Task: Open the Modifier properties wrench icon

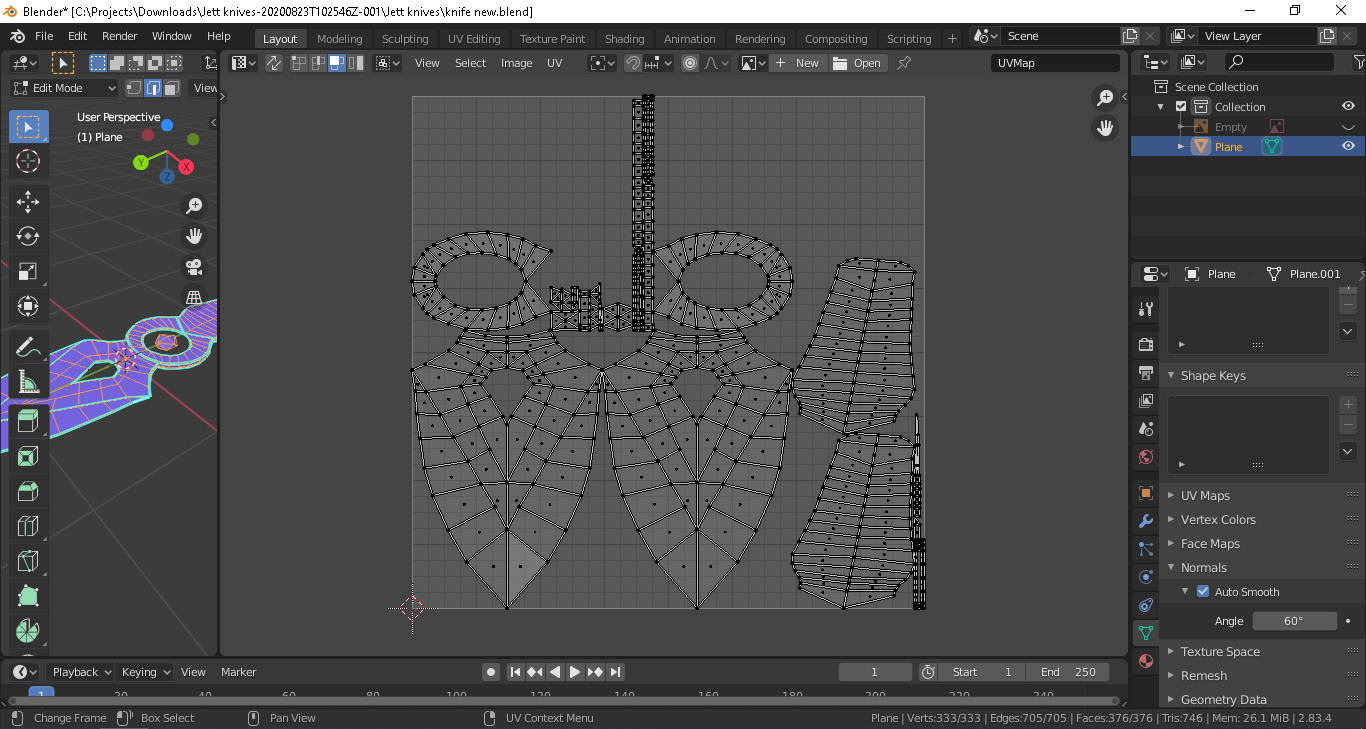Action: coord(1145,521)
